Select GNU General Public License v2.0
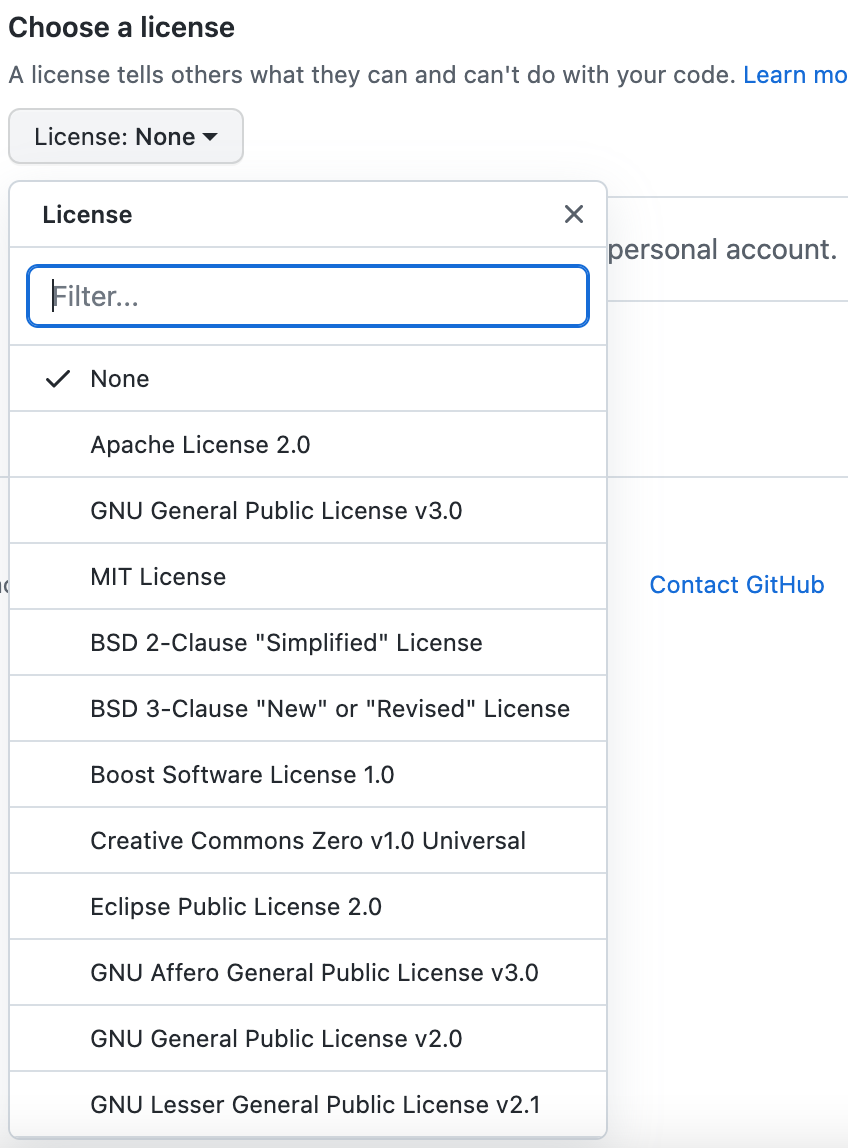 click(x=276, y=1039)
